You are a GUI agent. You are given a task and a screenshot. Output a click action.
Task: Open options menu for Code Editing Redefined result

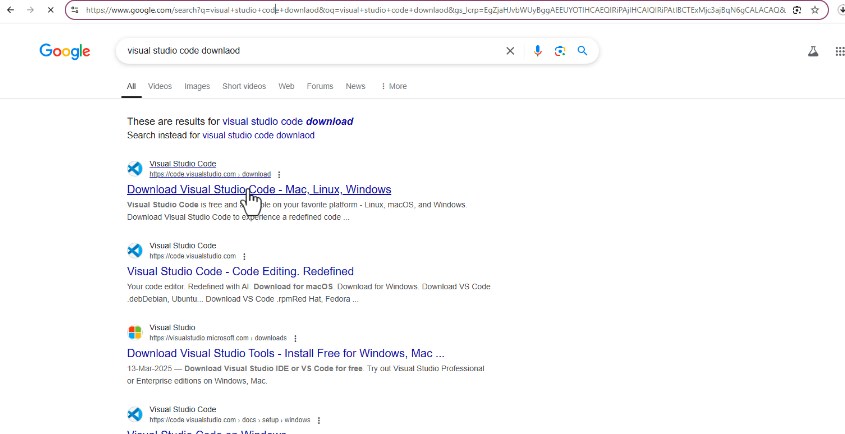pos(244,256)
